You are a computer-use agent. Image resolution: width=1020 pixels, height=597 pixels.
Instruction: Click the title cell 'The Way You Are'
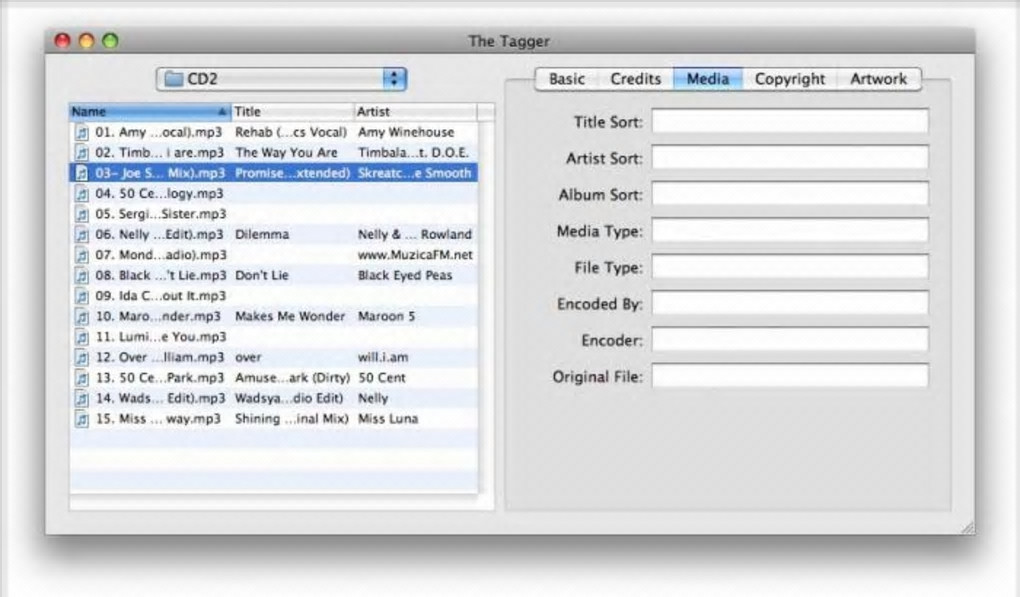click(286, 153)
